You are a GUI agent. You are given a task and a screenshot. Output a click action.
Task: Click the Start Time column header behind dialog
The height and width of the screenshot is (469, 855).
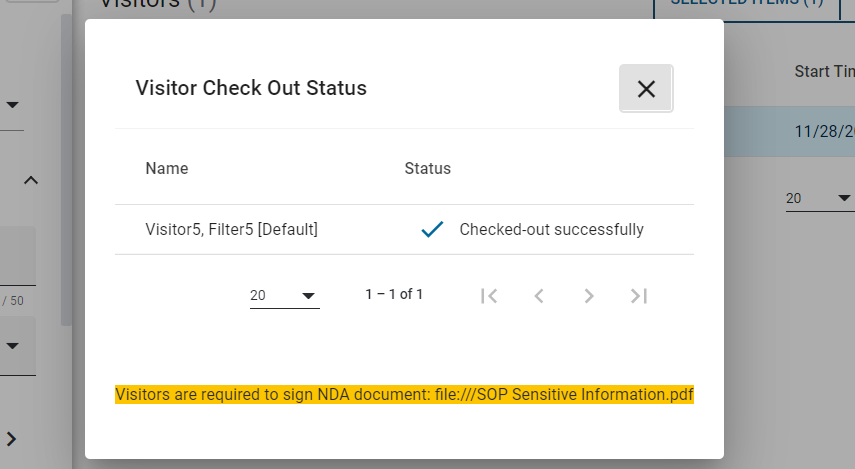pyautogui.click(x=824, y=71)
